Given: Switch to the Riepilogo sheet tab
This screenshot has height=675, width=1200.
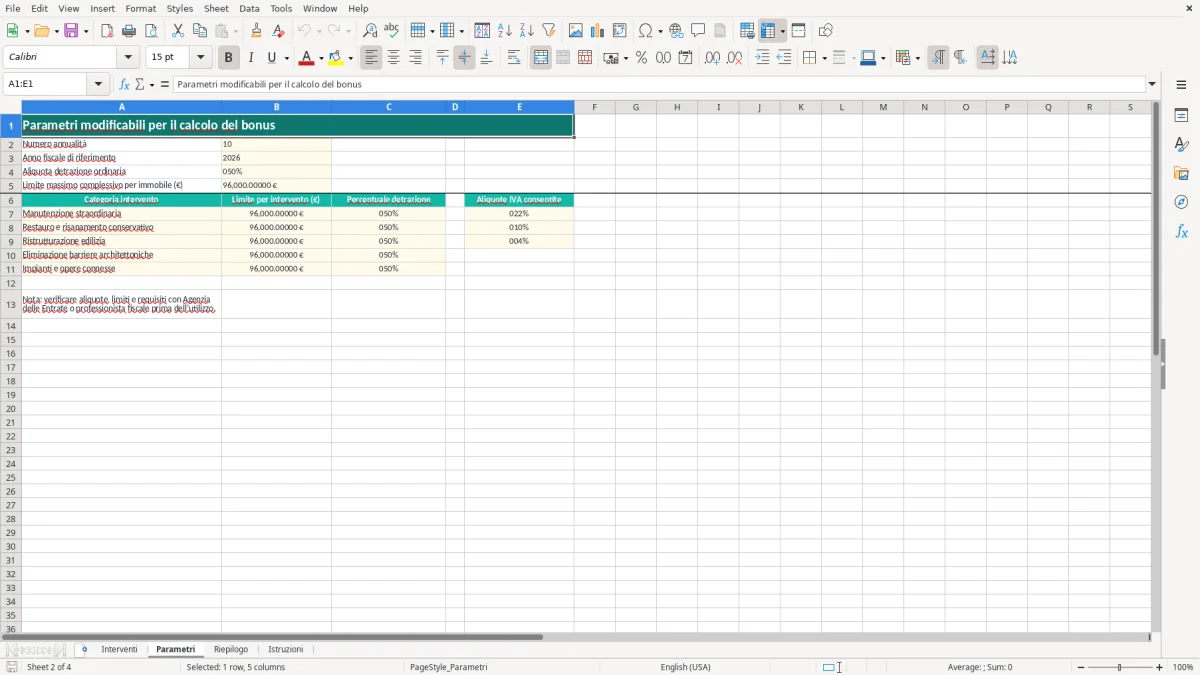Looking at the screenshot, I should click(x=231, y=650).
